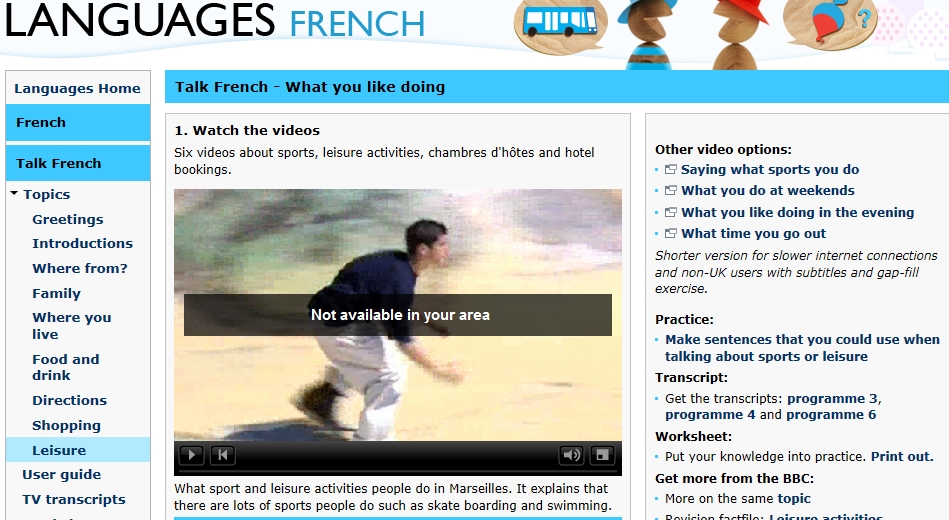Click the video progress bar
Screen dimensions: 949x520
pos(398,470)
